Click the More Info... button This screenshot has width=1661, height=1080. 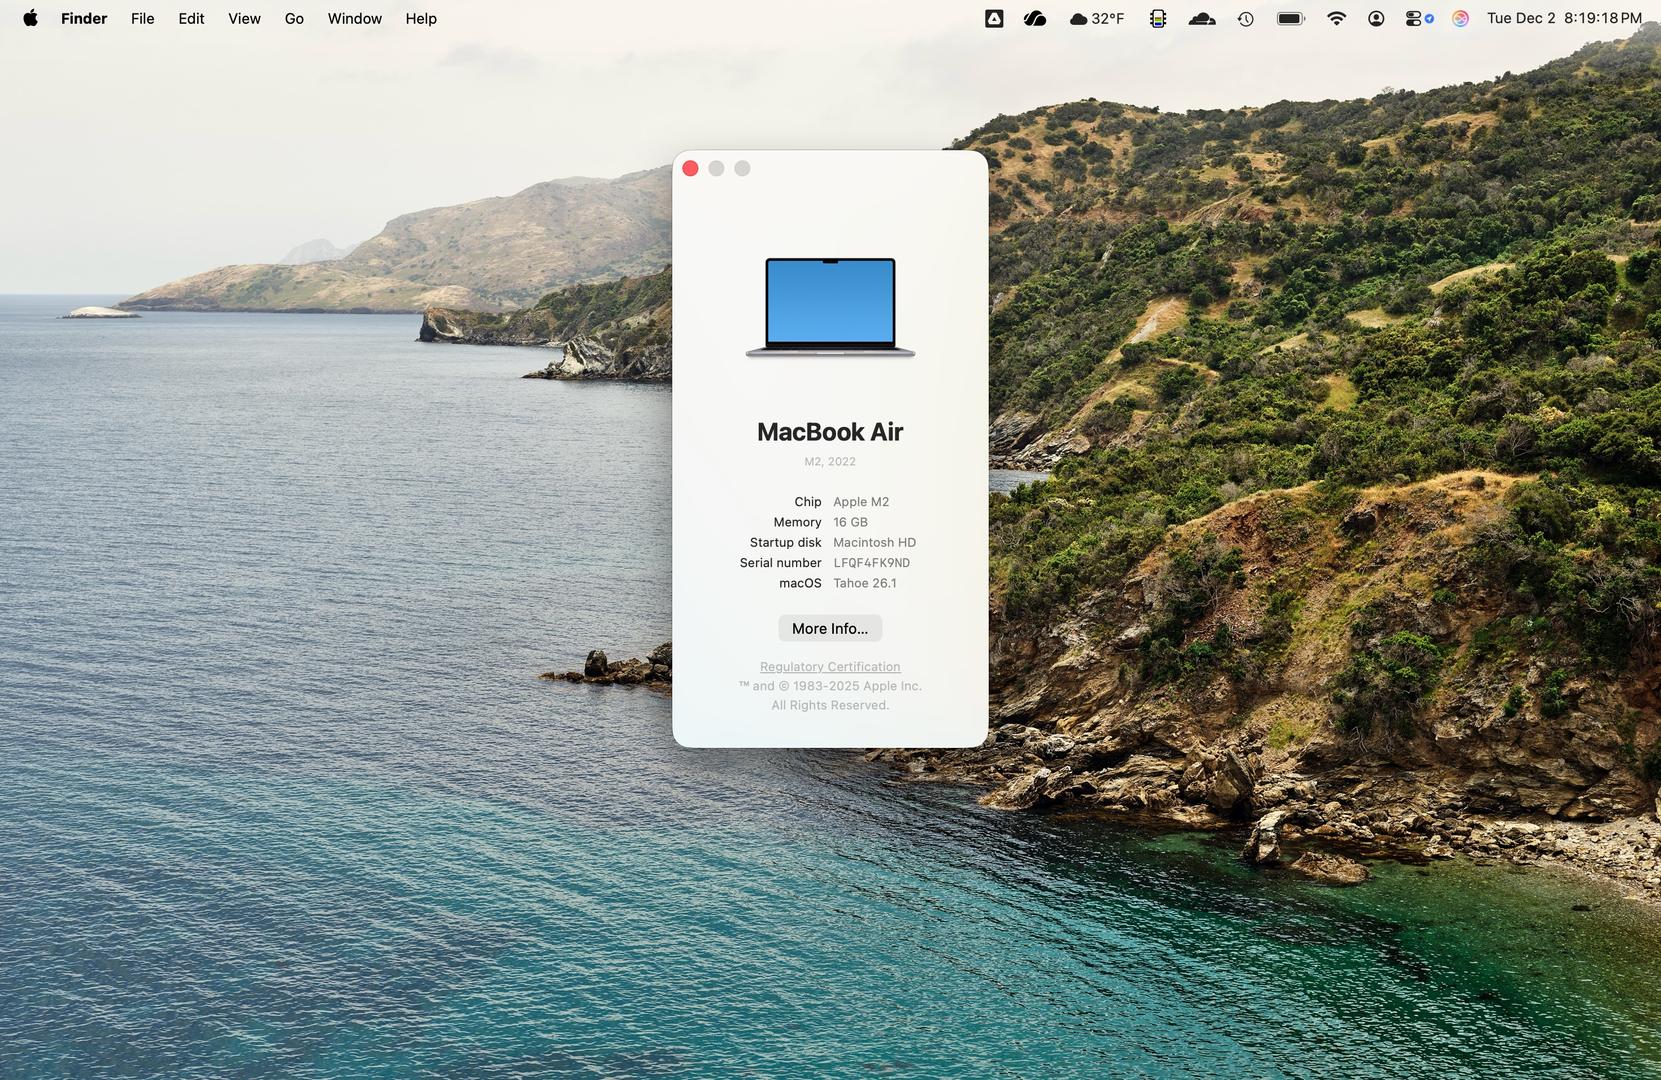click(x=830, y=628)
